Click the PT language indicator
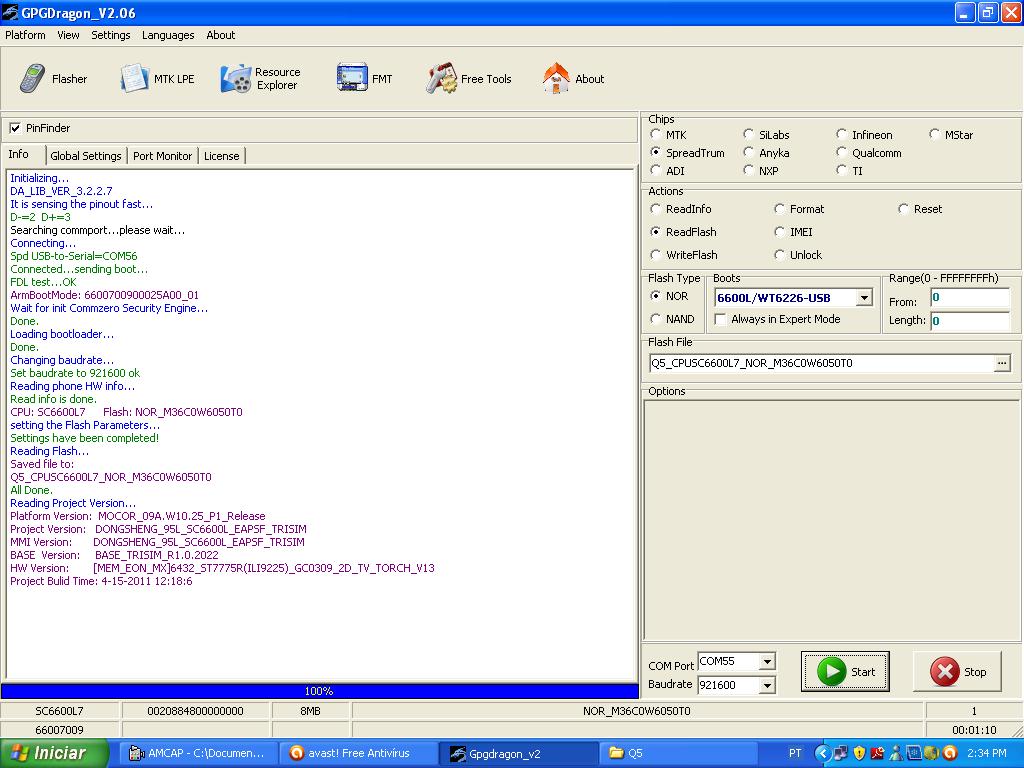The image size is (1024, 768). point(795,753)
